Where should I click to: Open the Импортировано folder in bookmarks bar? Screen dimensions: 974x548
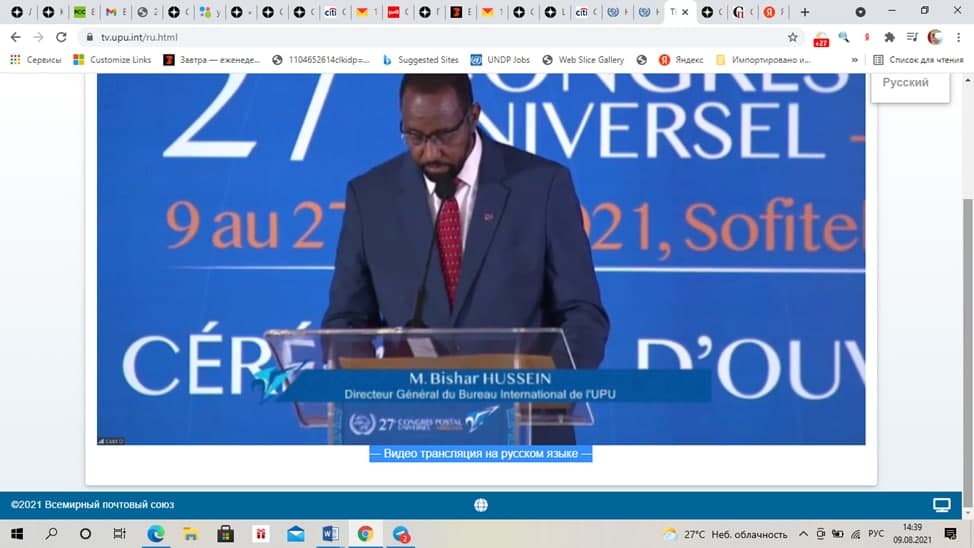(763, 60)
